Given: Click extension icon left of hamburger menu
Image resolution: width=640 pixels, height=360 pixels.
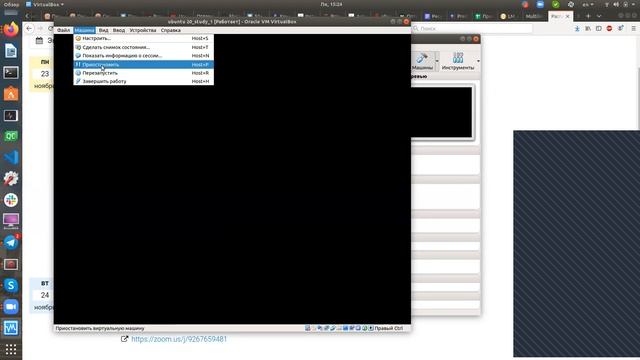Looking at the screenshot, I should point(620,29).
